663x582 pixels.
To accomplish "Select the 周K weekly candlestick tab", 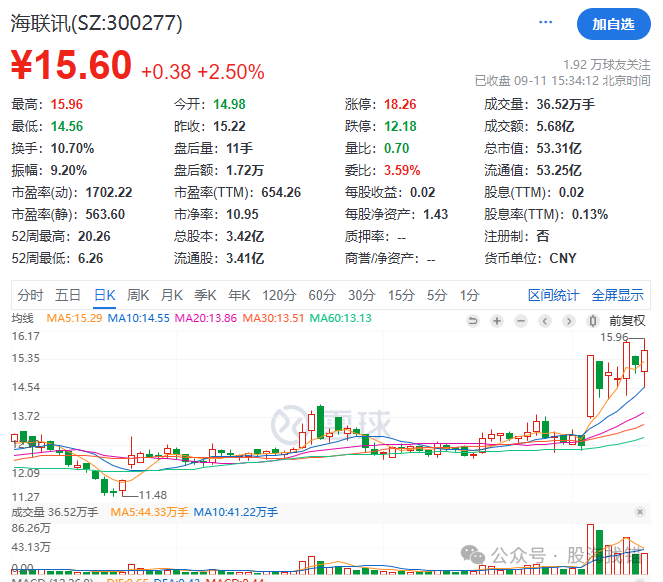I will [x=138, y=295].
